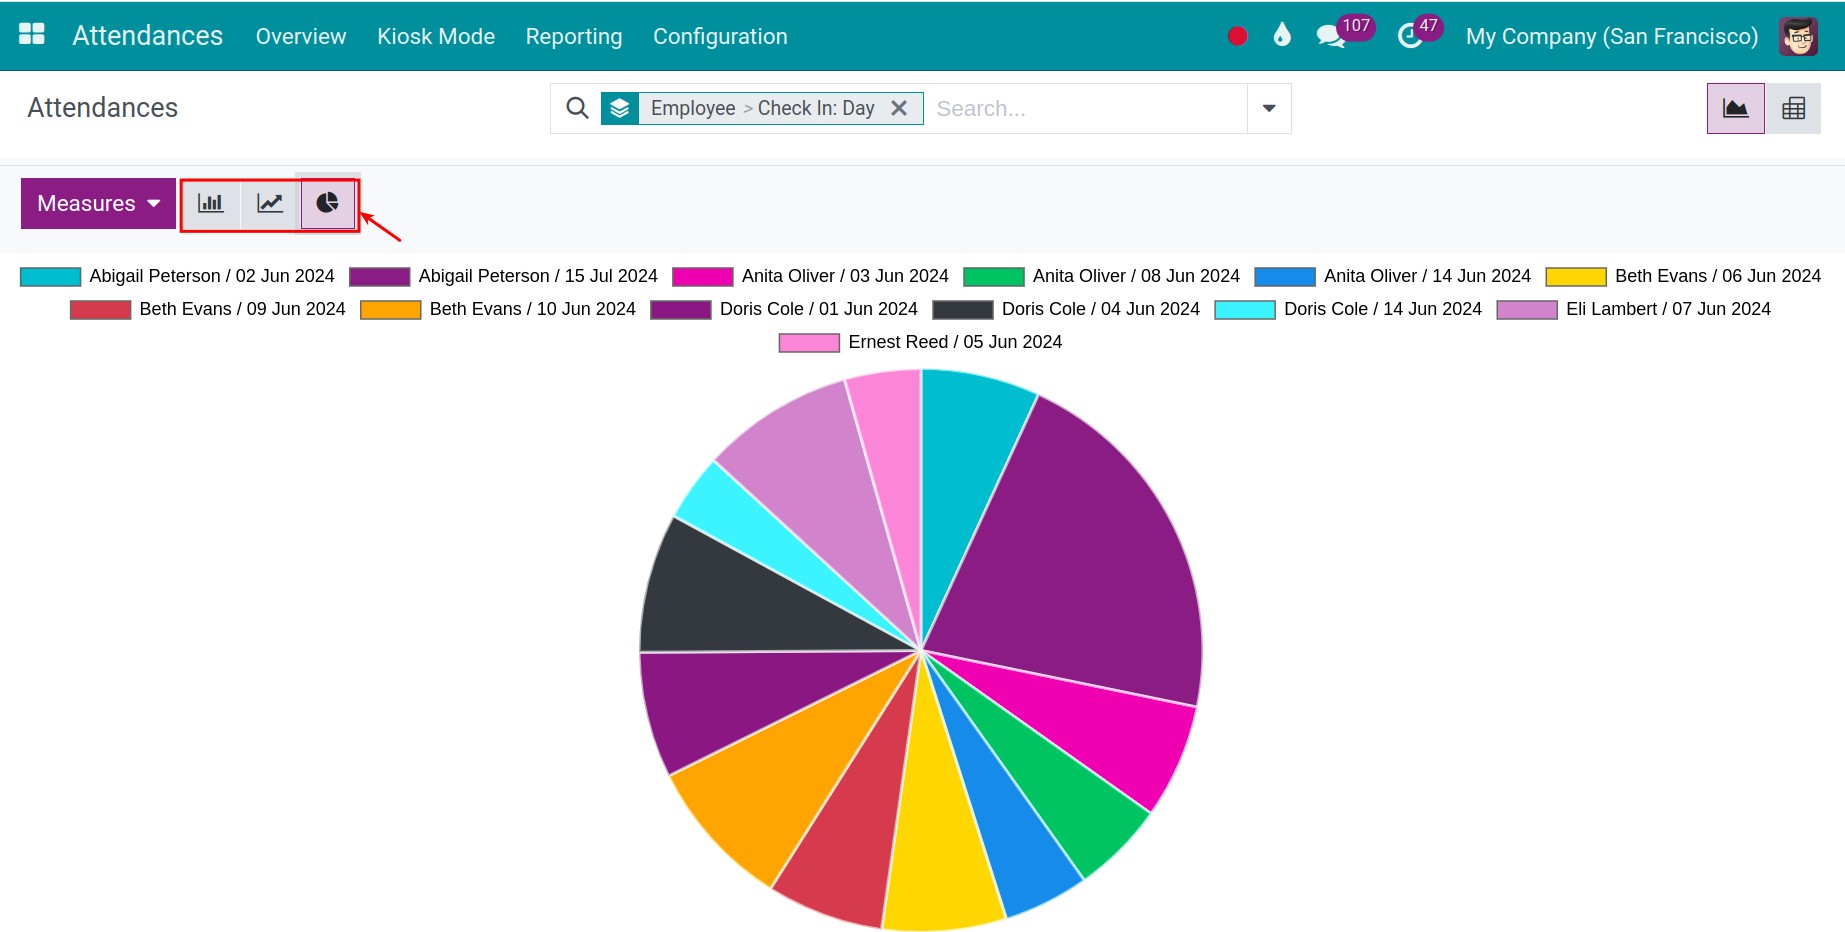
Task: Open conversations with 107 messages
Action: click(1344, 33)
